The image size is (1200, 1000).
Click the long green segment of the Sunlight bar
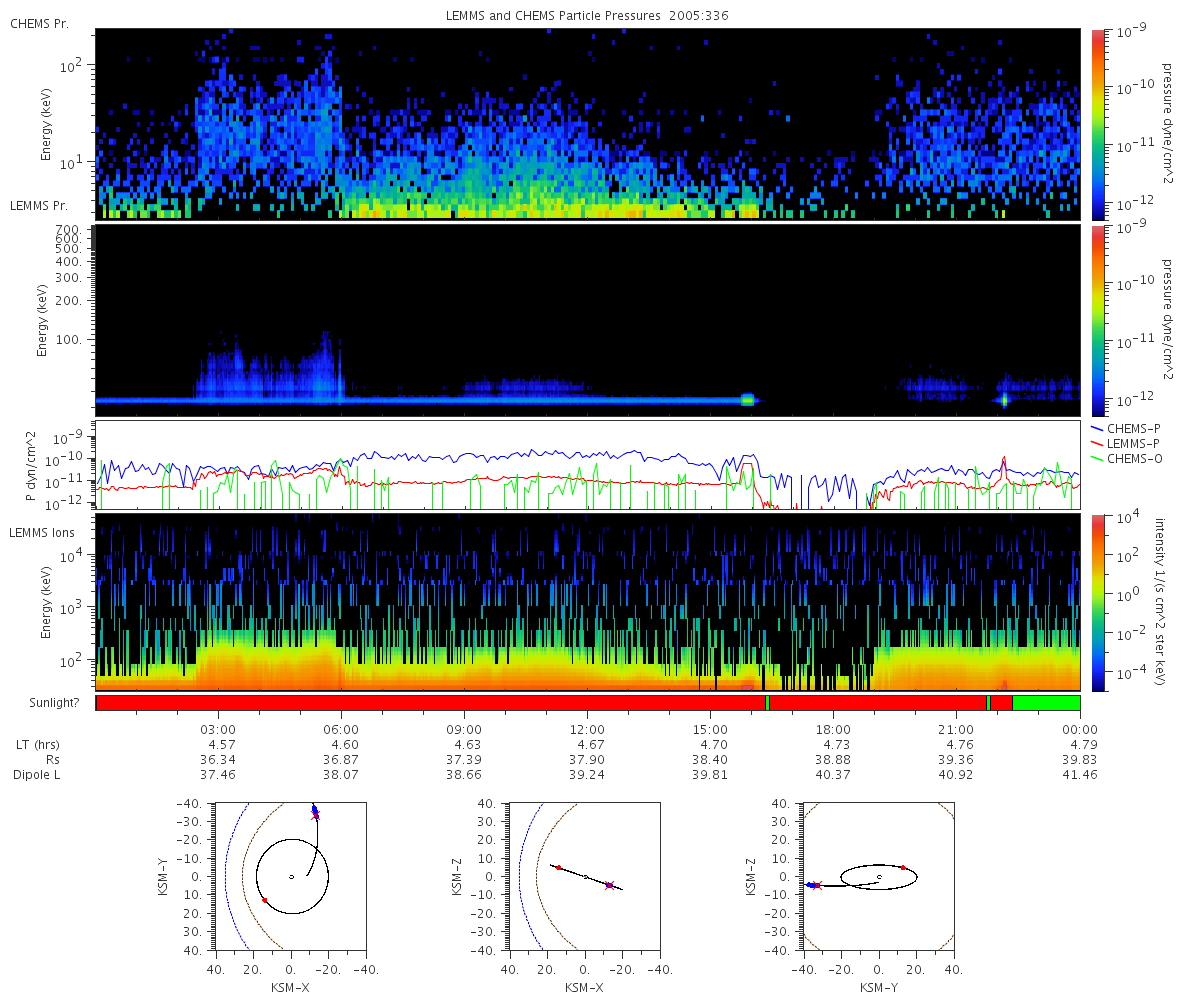[x=1046, y=703]
